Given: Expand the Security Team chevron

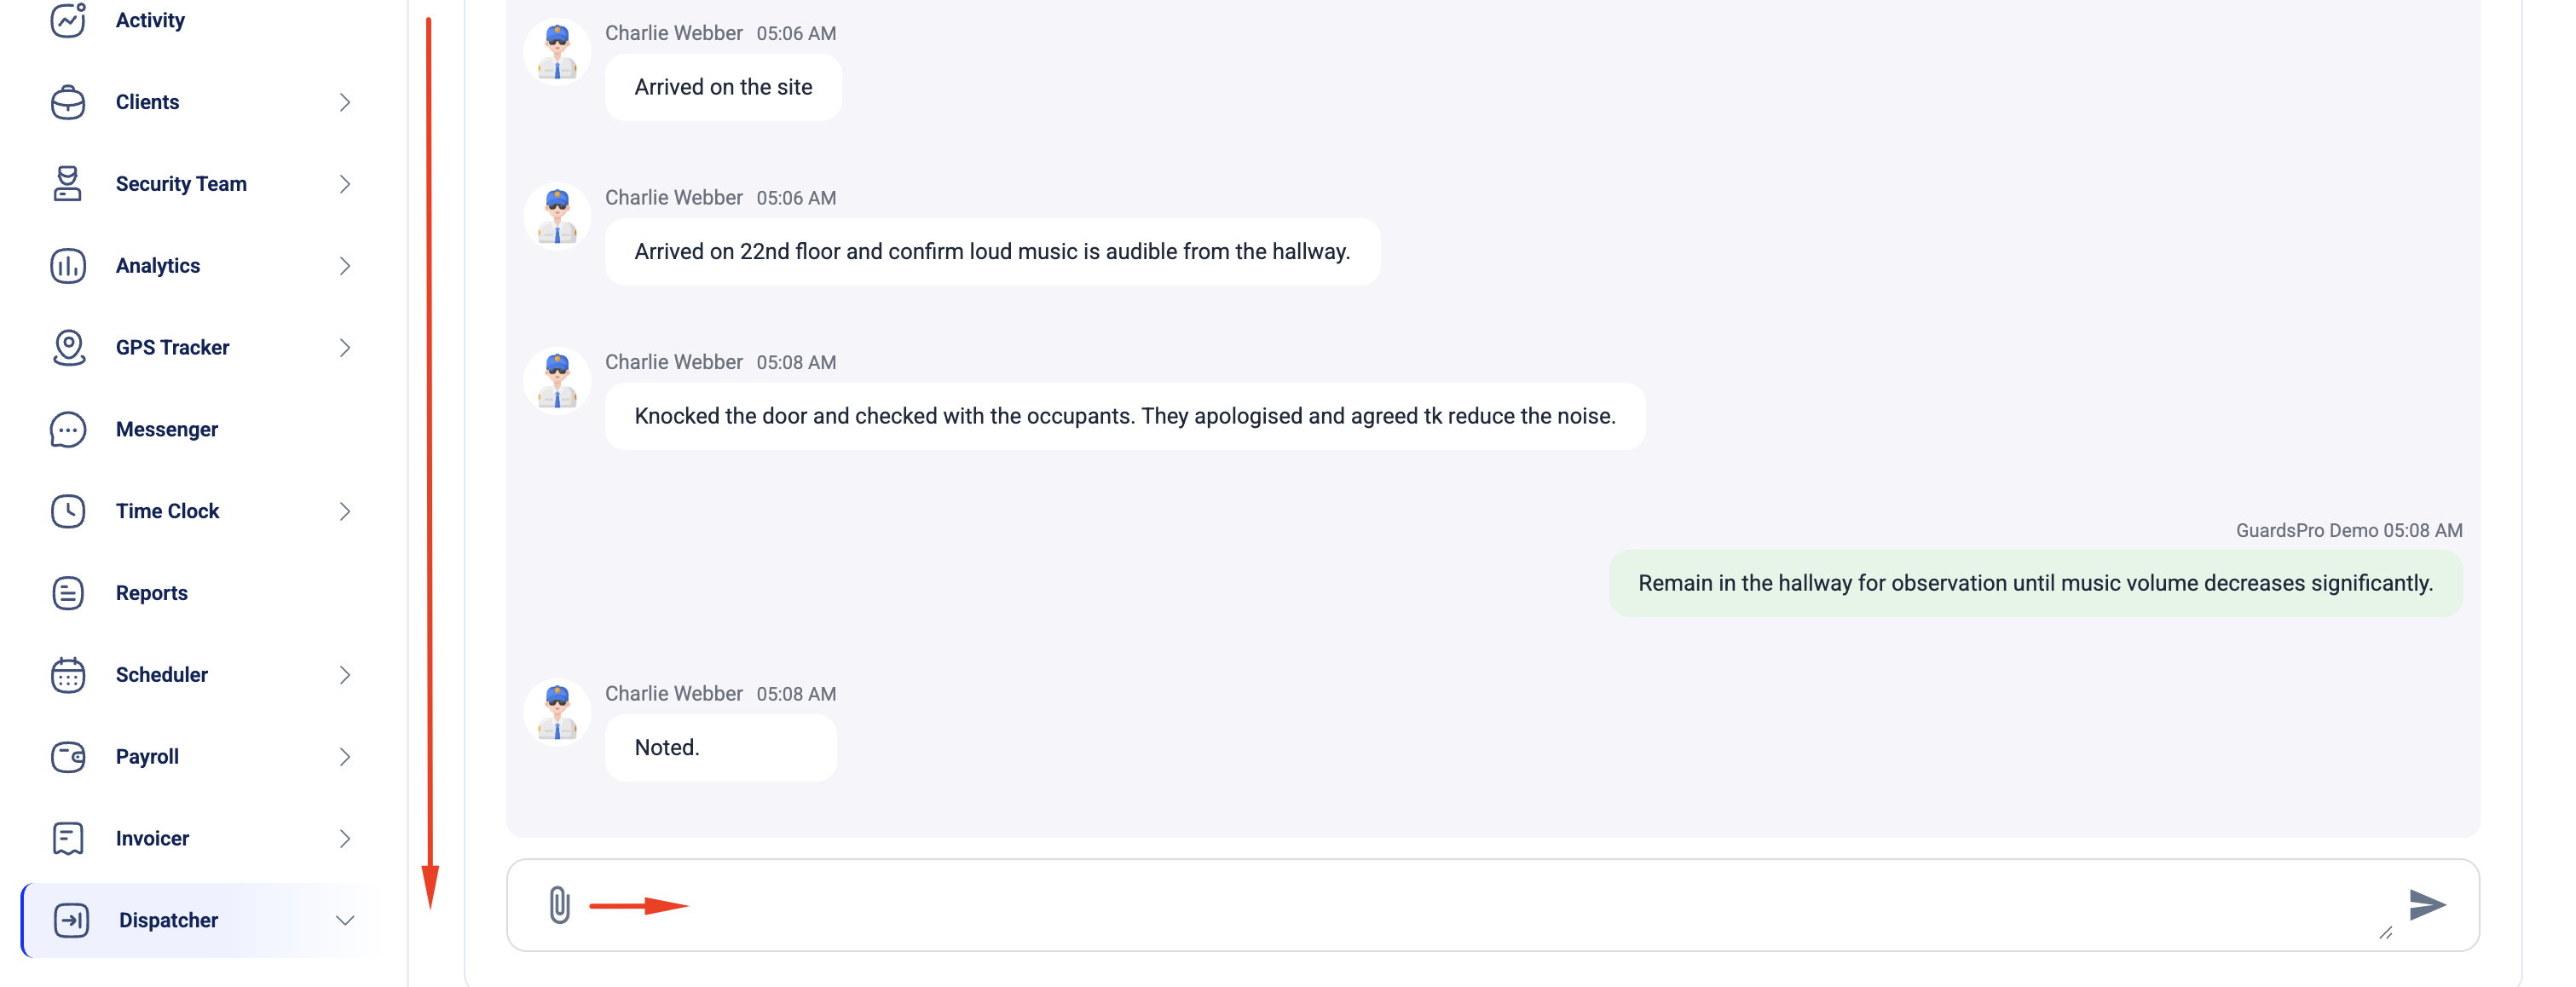Looking at the screenshot, I should [345, 184].
